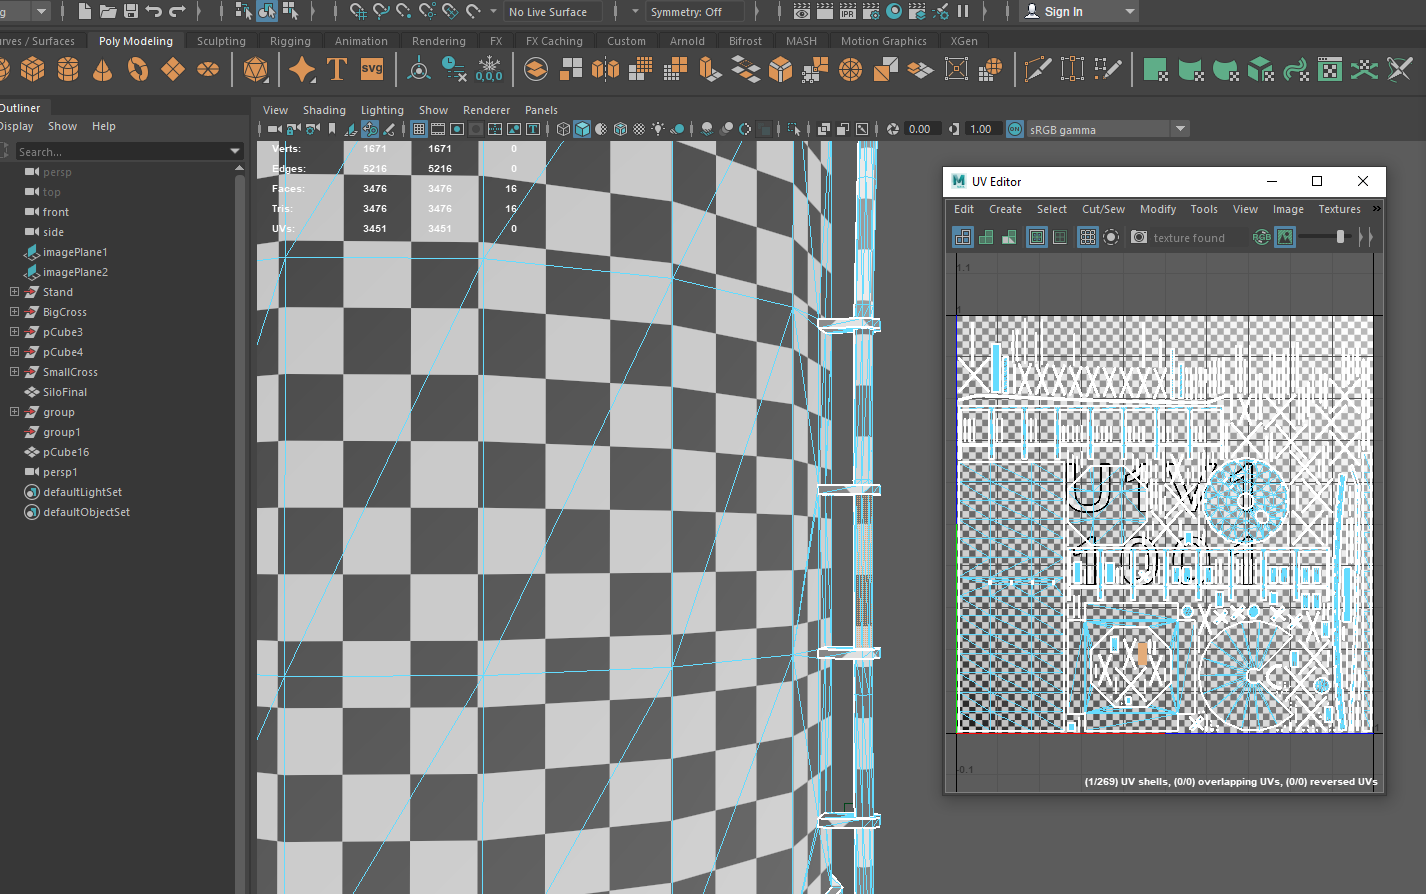
Task: Click the SVG tool on the shelf
Action: [x=372, y=69]
